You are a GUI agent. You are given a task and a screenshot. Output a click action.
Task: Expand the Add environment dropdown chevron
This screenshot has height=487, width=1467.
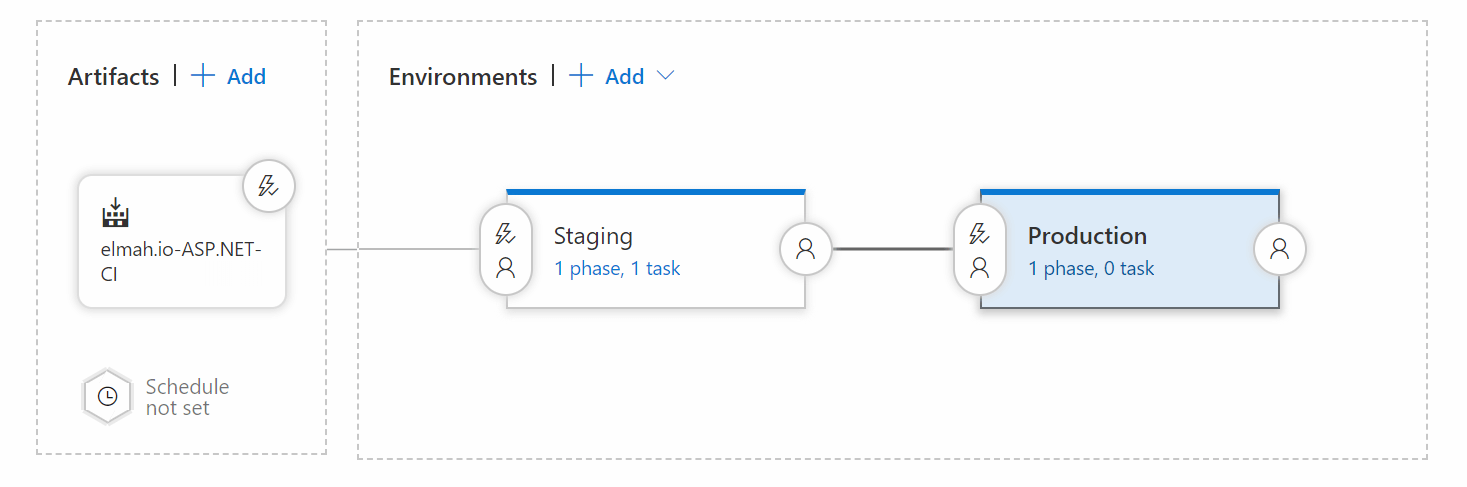[x=665, y=76]
